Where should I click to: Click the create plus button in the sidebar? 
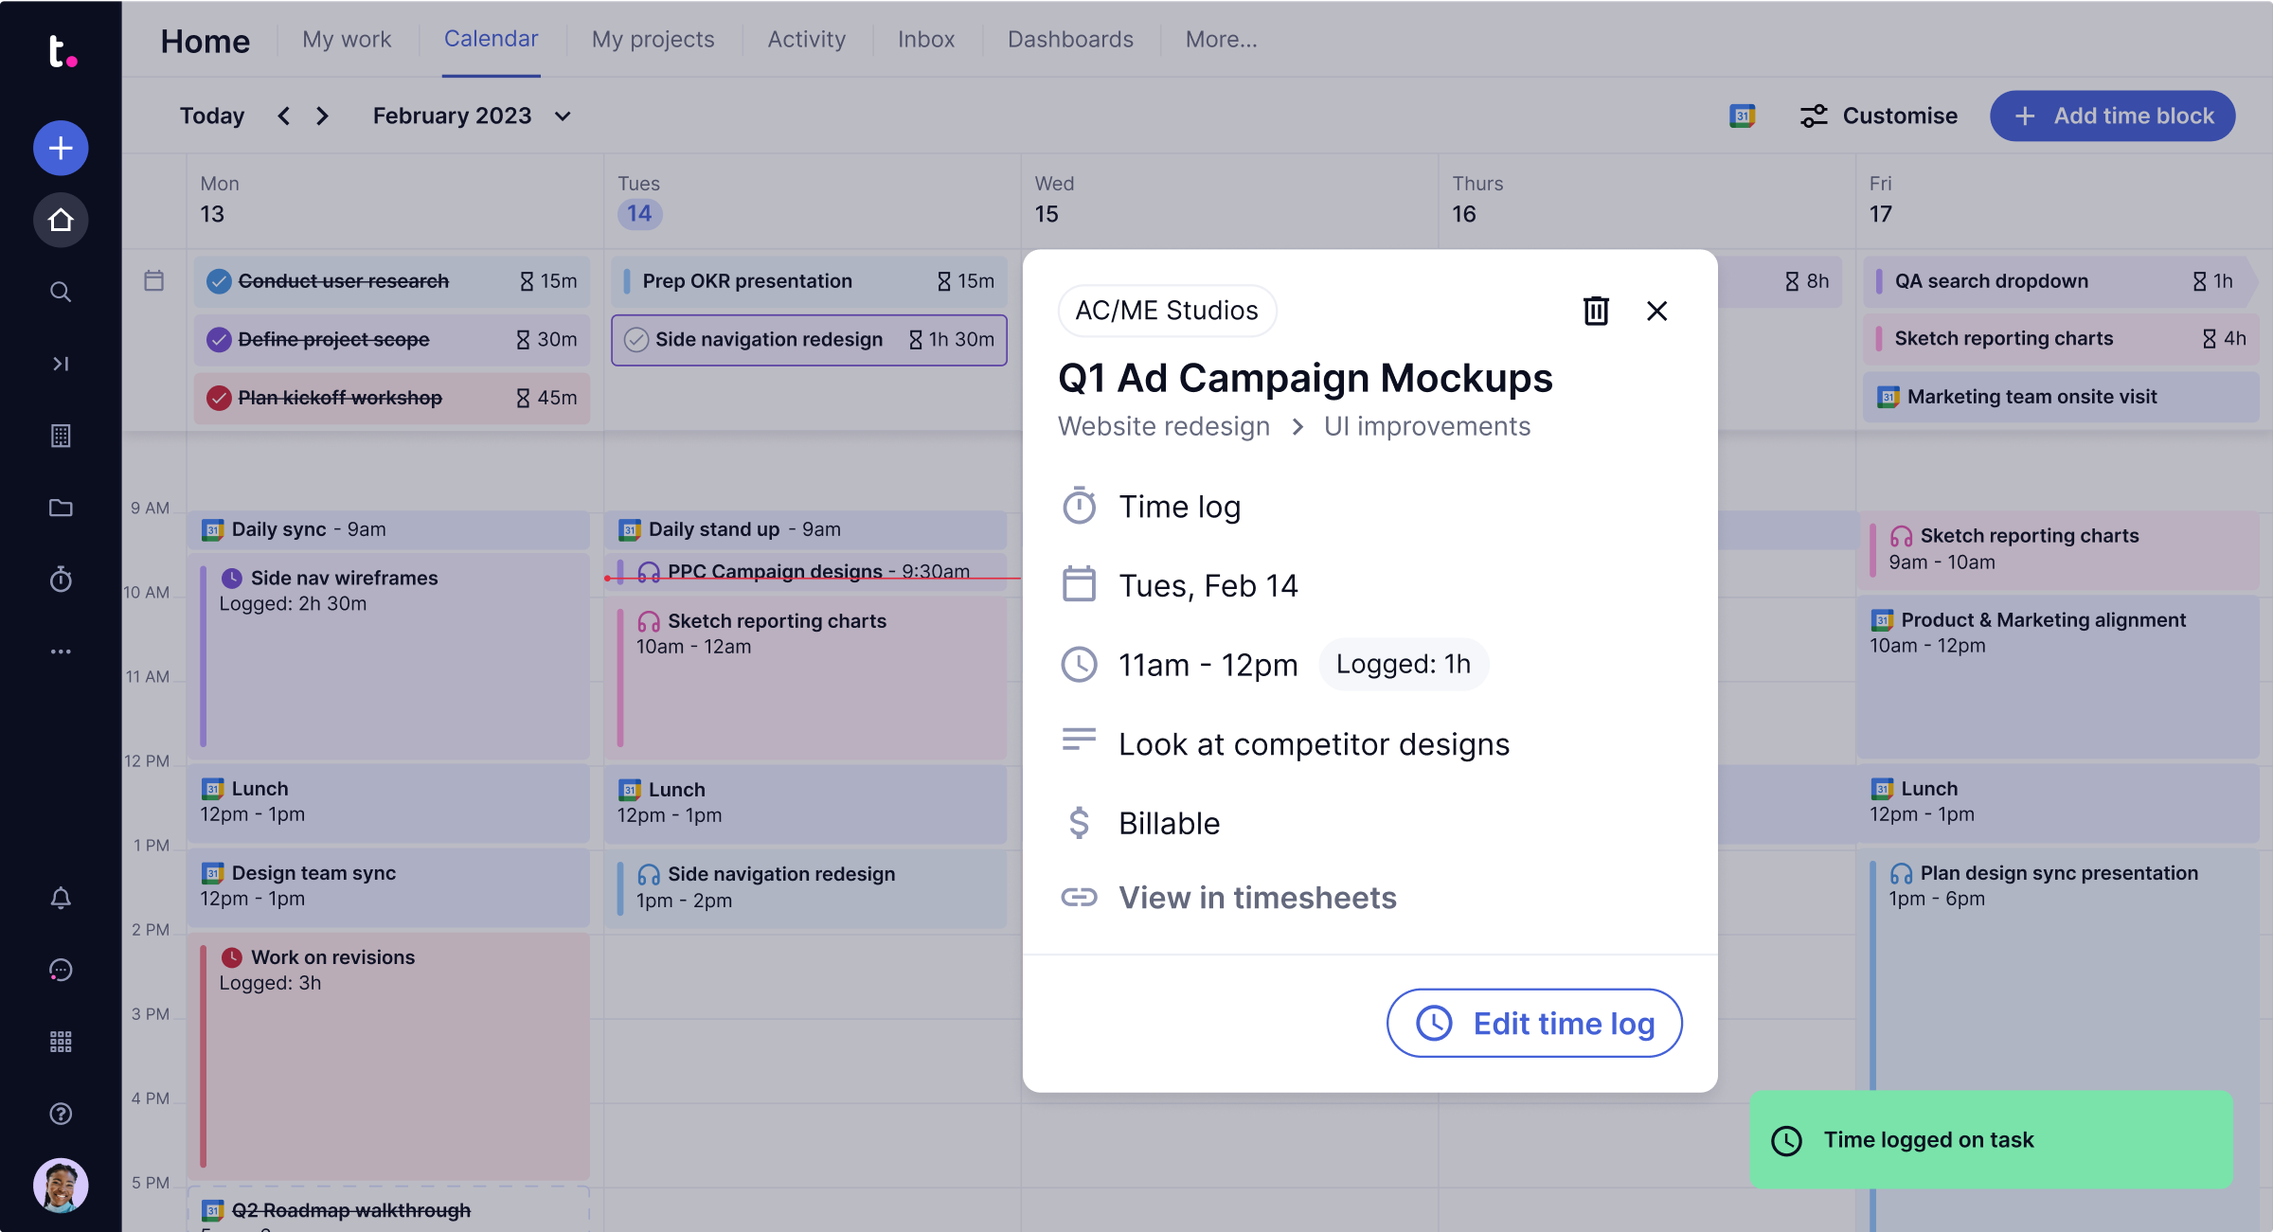60,148
